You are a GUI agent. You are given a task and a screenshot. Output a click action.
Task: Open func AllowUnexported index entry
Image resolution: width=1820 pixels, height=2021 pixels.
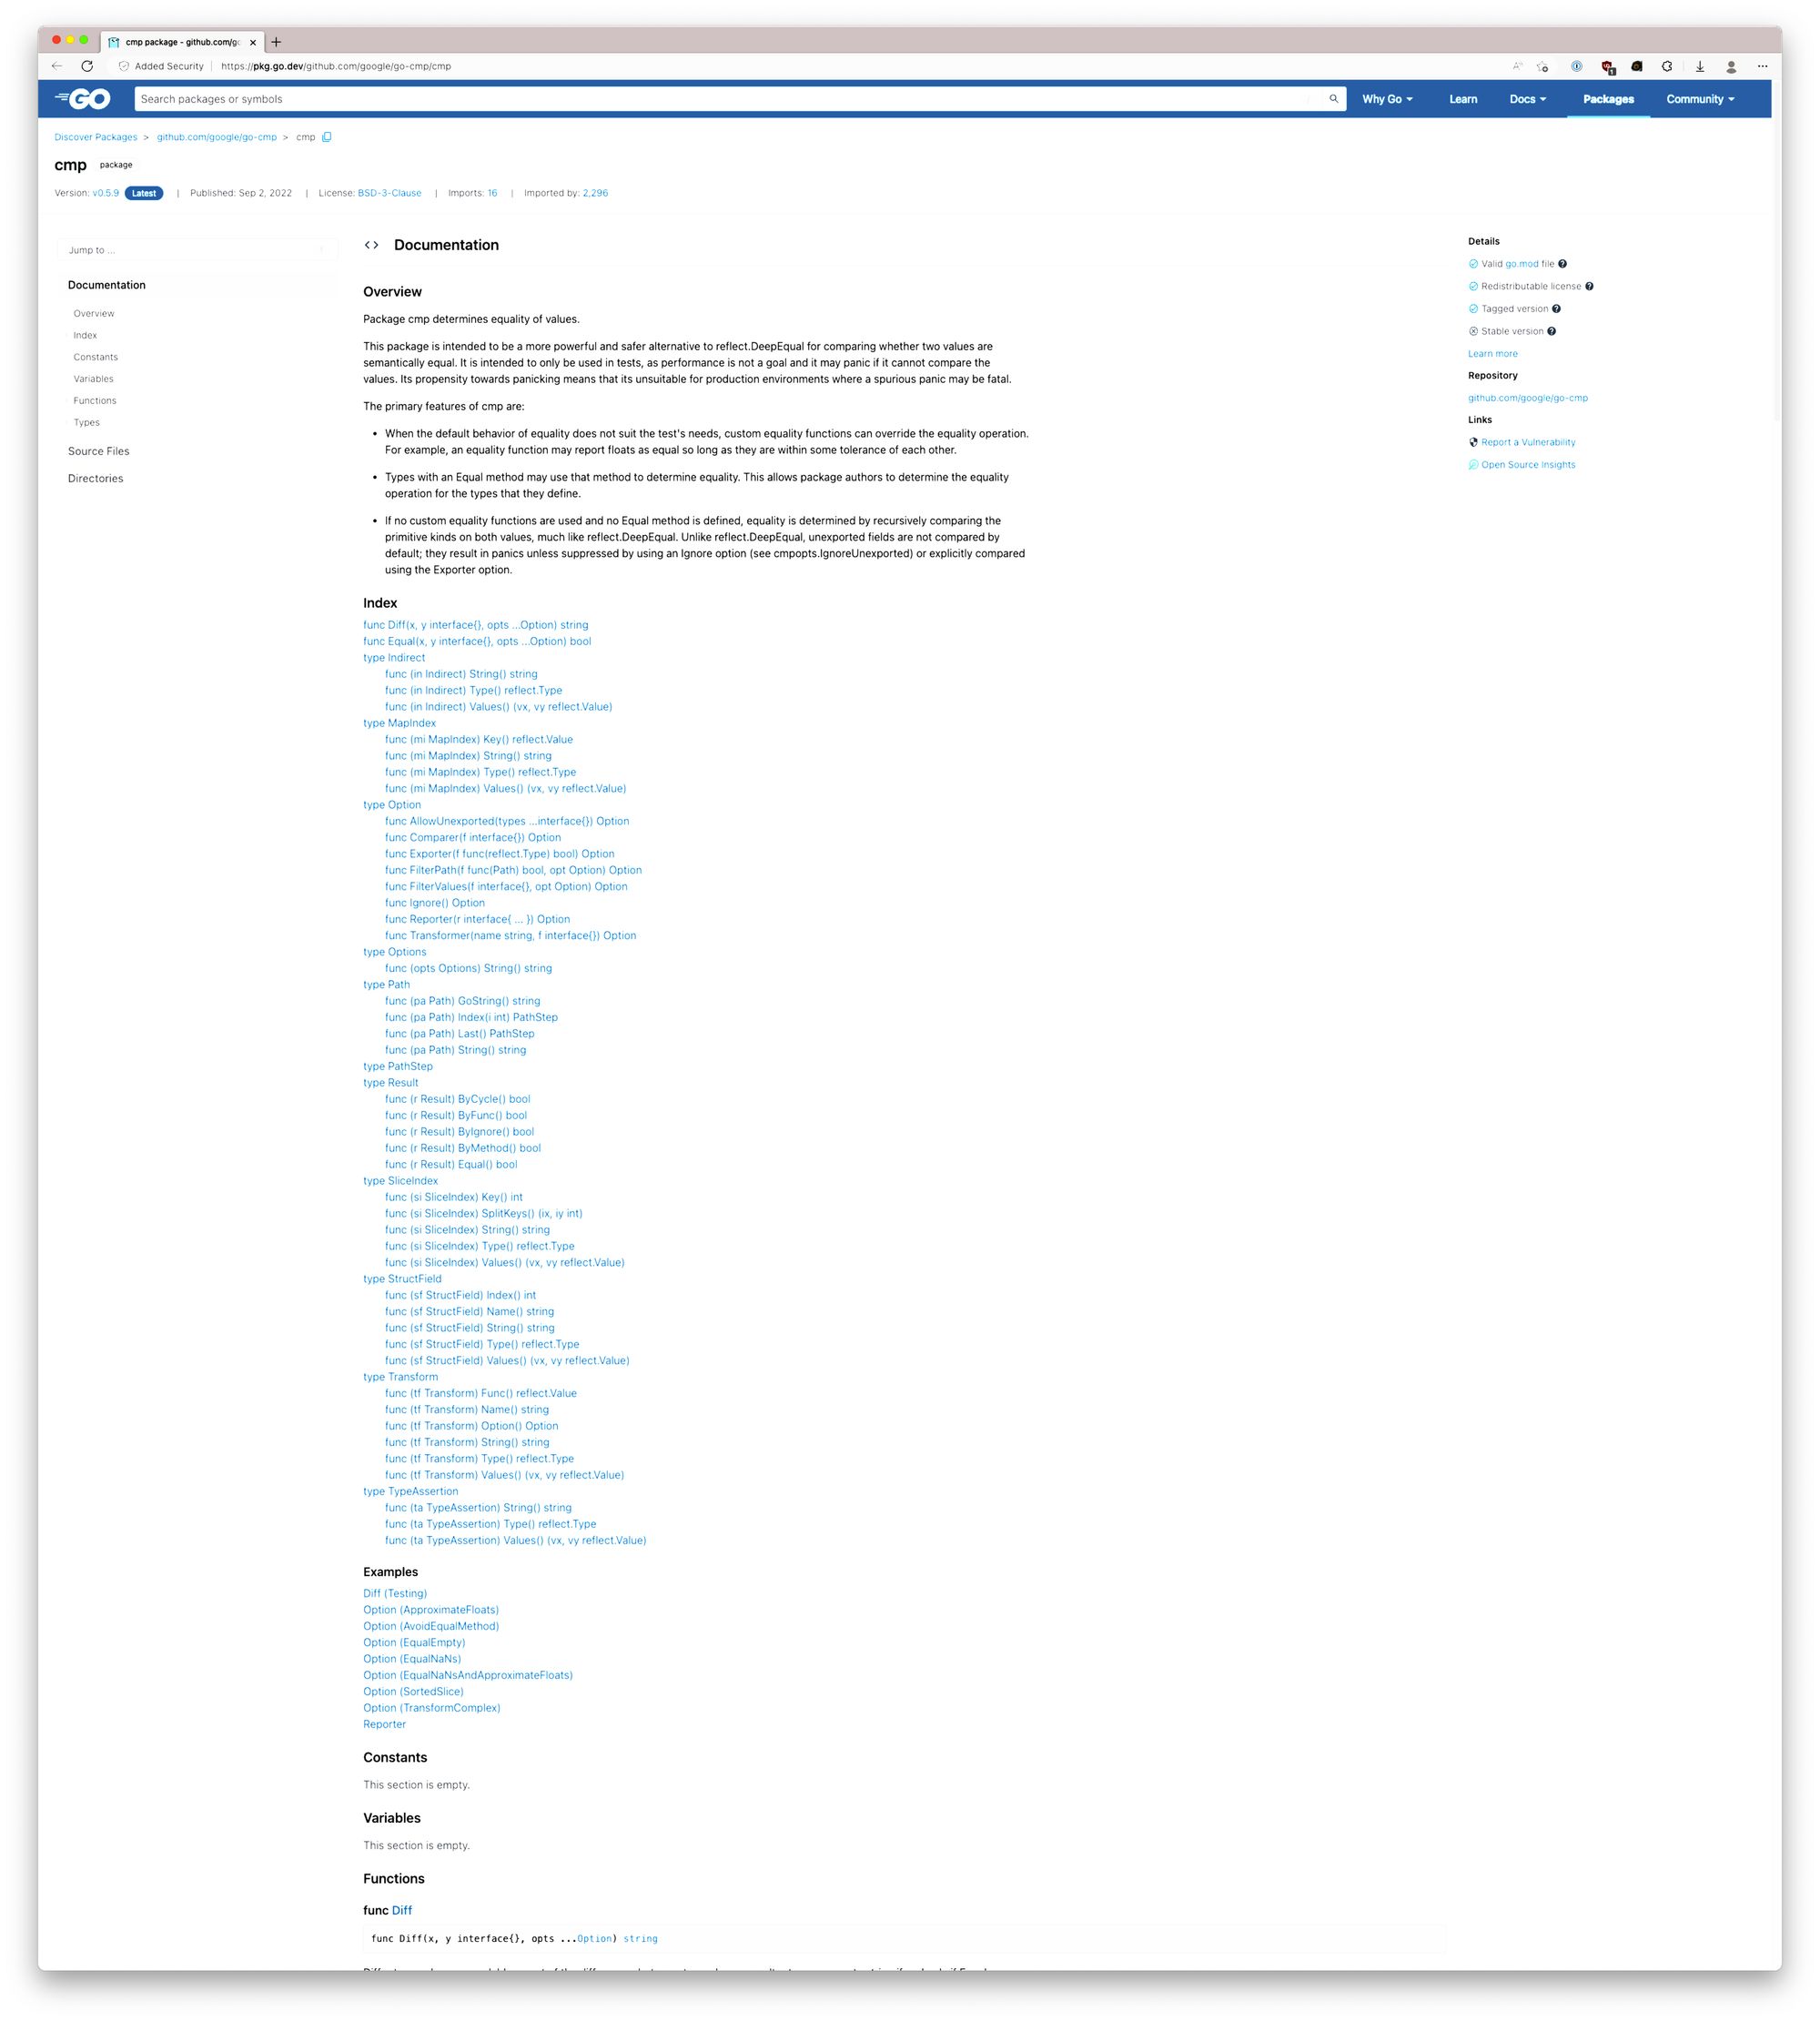pyautogui.click(x=507, y=821)
